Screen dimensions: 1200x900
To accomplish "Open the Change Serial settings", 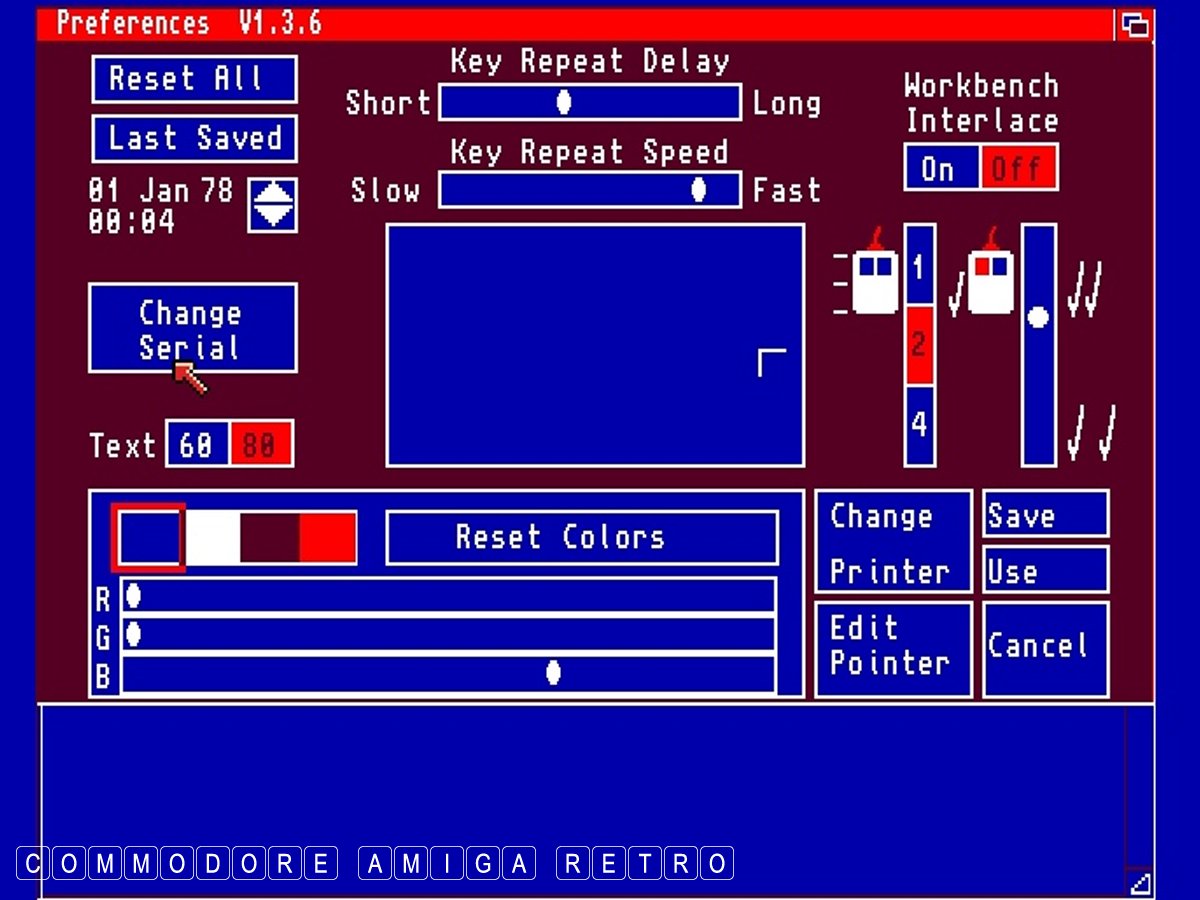I will (x=192, y=328).
